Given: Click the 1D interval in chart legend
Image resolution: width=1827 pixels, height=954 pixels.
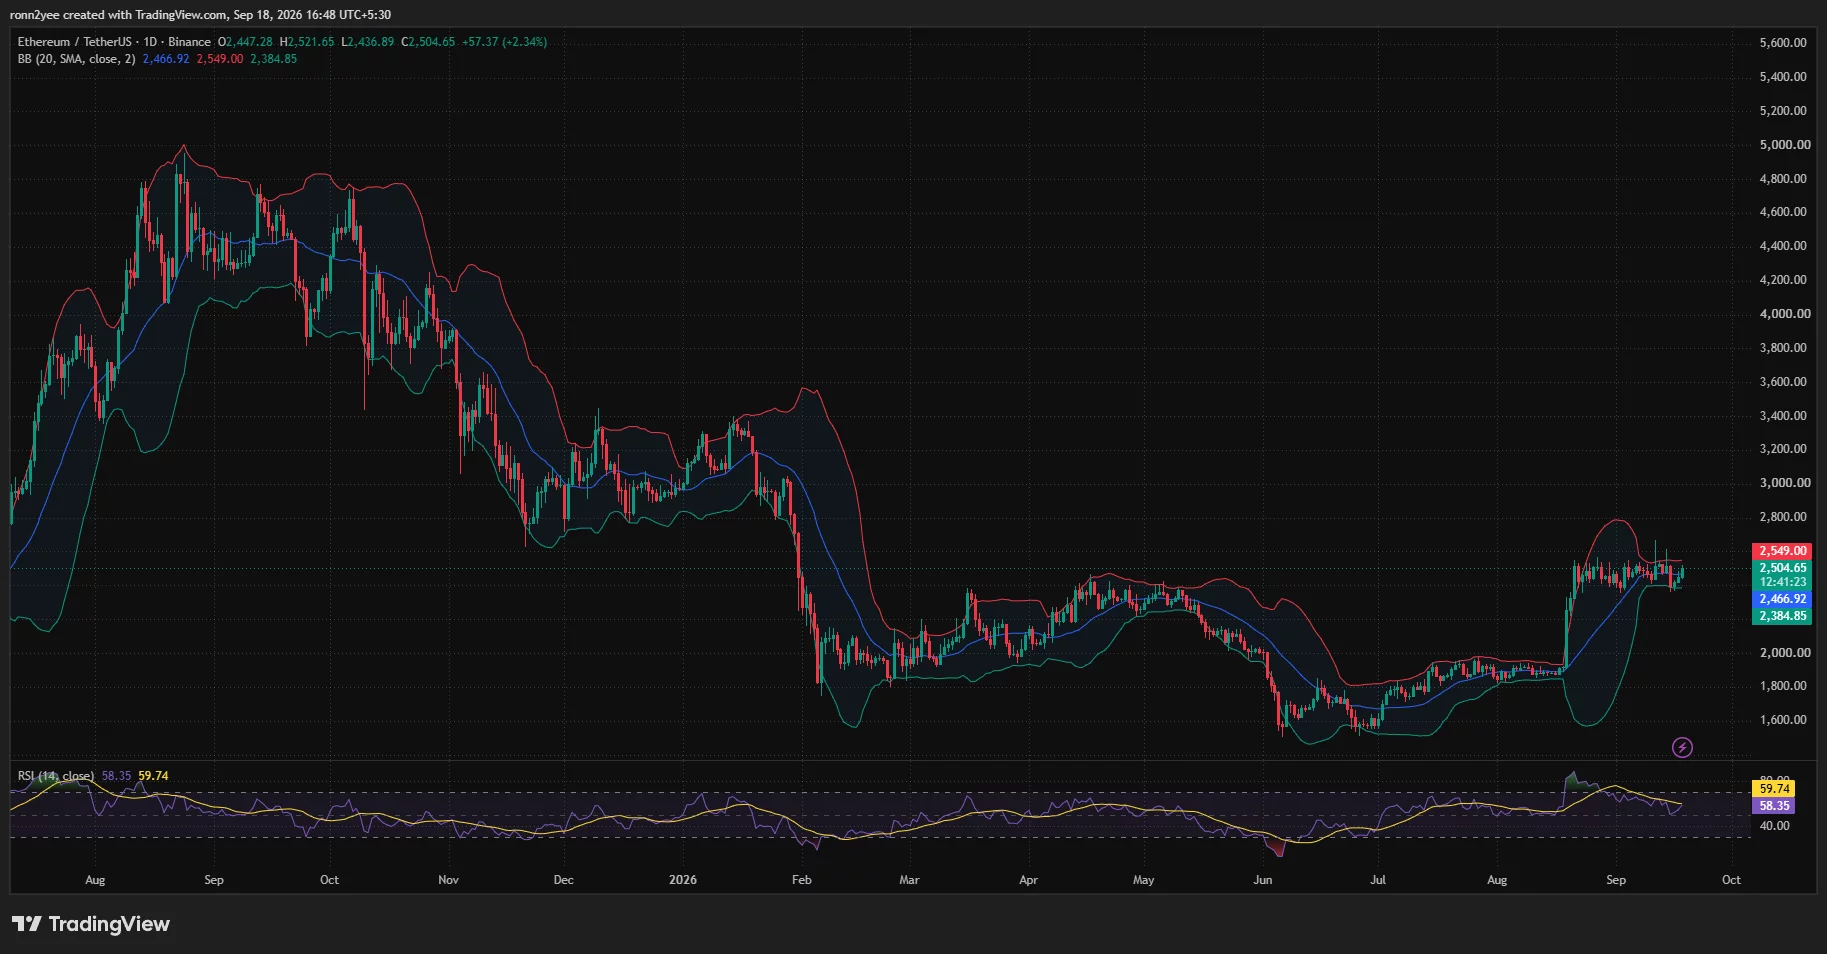Looking at the screenshot, I should coord(150,42).
